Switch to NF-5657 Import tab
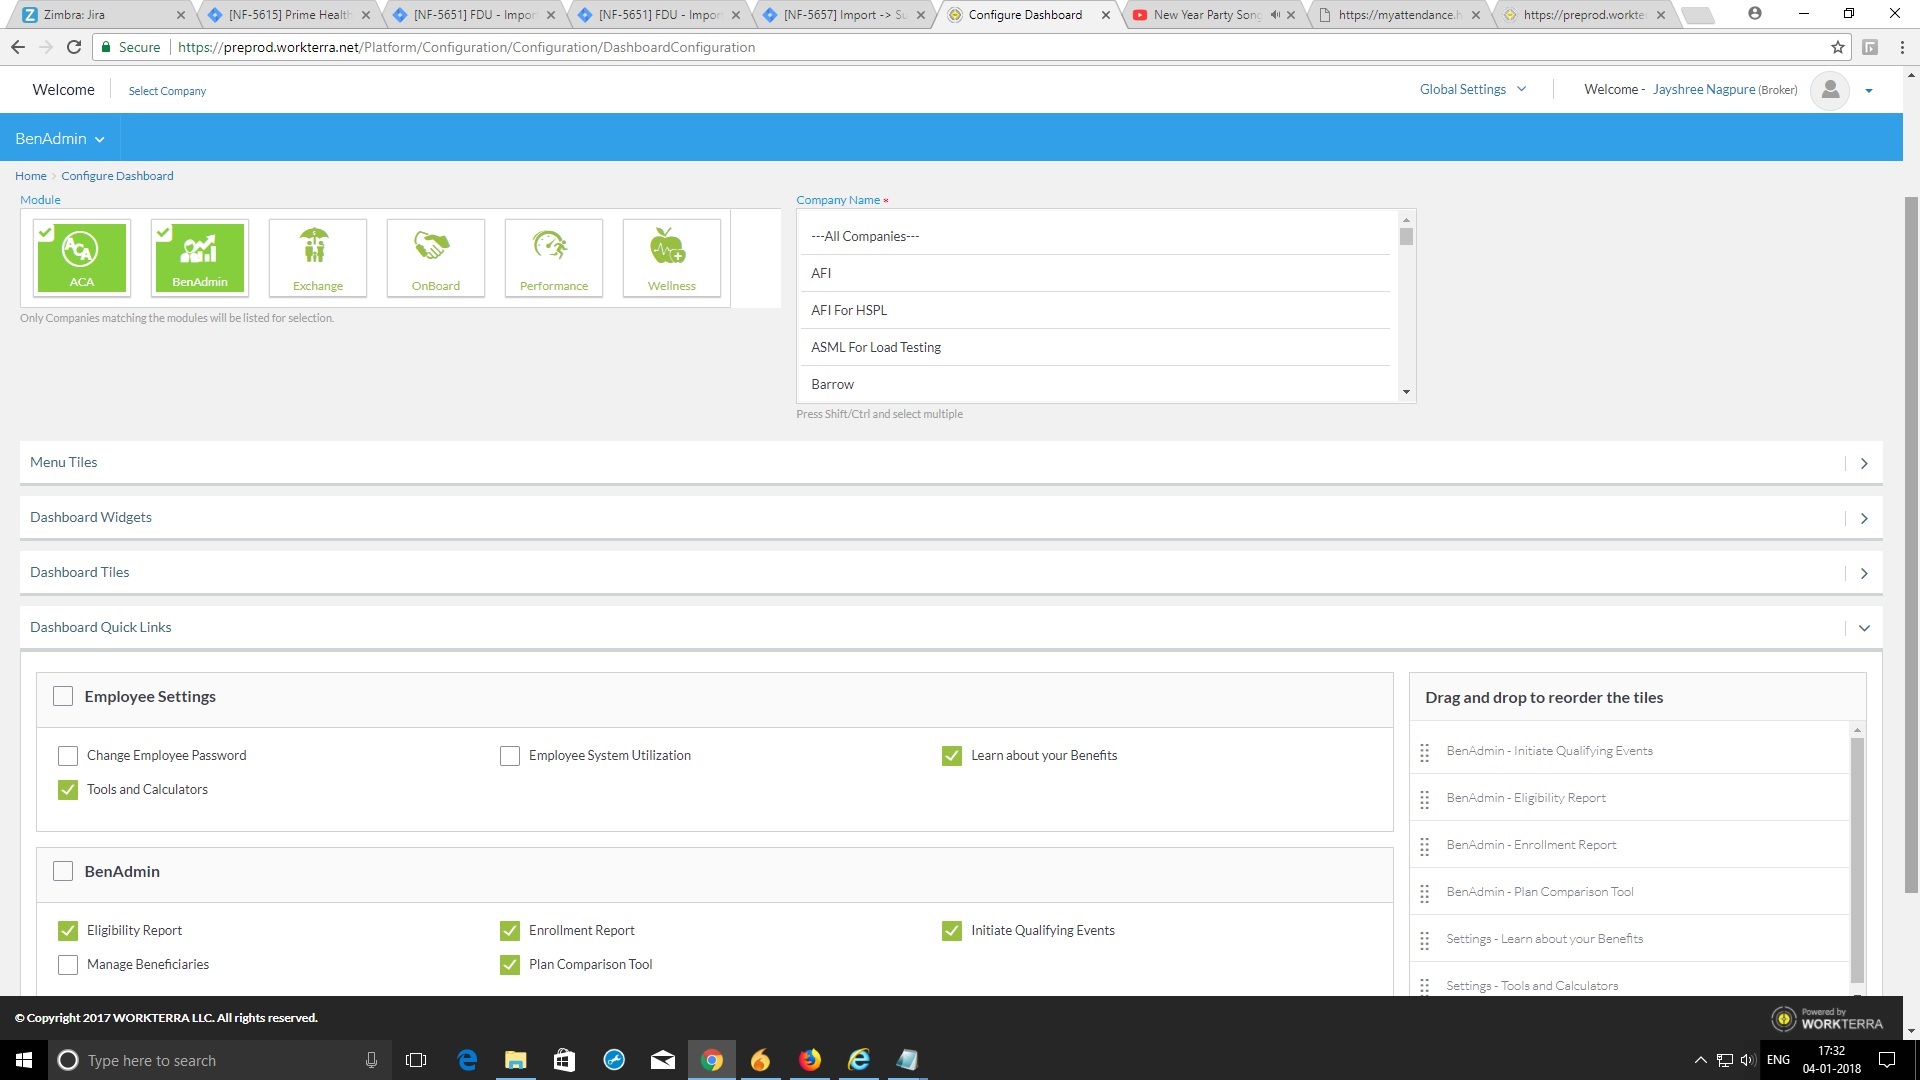Screen dimensions: 1920x1080 point(845,15)
